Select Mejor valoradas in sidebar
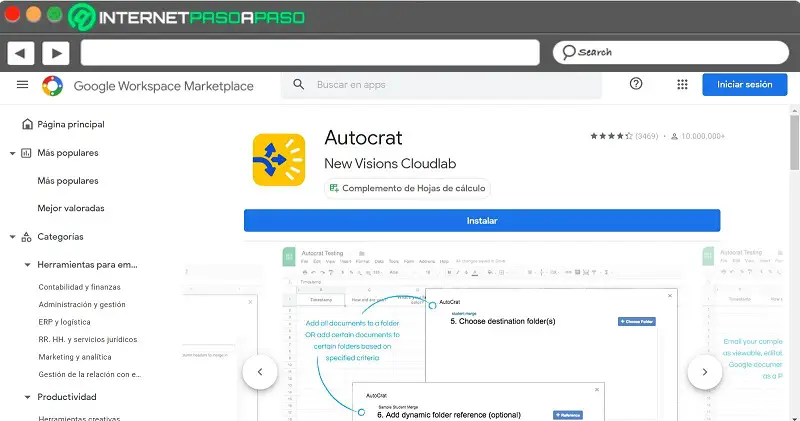800x421 pixels. (x=71, y=208)
